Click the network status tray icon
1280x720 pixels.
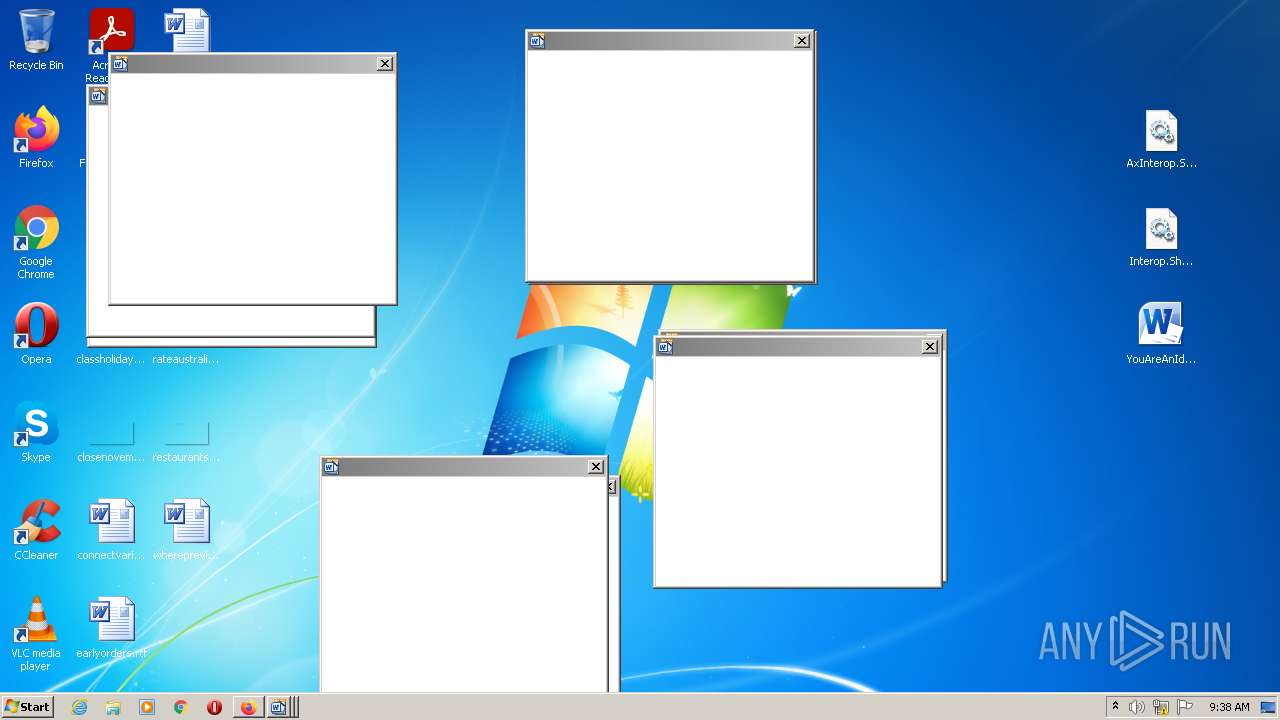click(x=1161, y=707)
